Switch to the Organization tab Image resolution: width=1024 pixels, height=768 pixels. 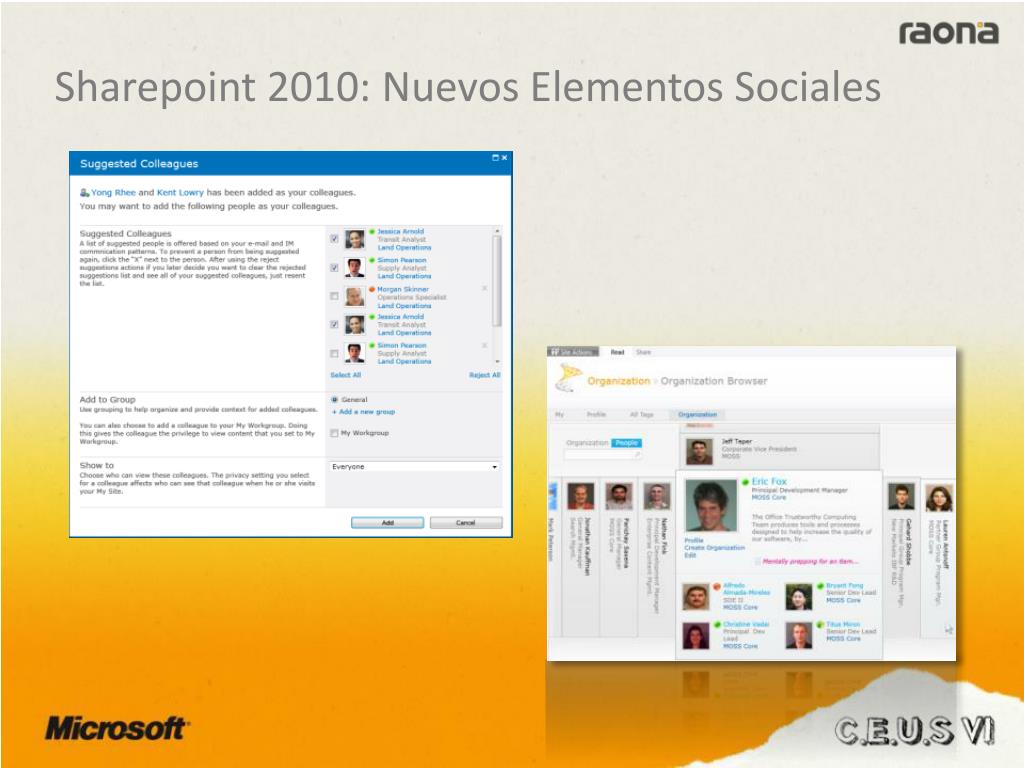click(697, 415)
